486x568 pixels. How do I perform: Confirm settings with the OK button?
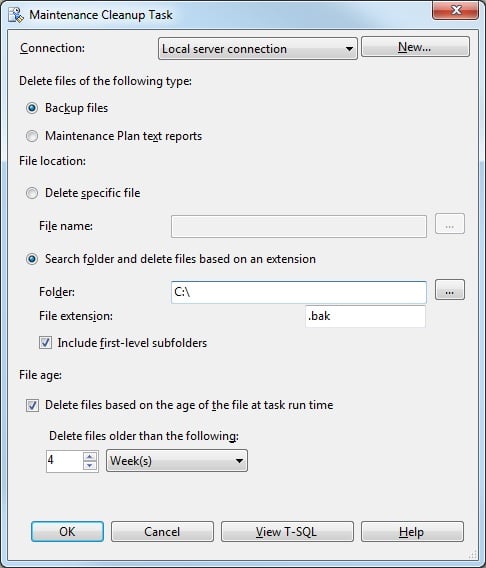(x=67, y=531)
